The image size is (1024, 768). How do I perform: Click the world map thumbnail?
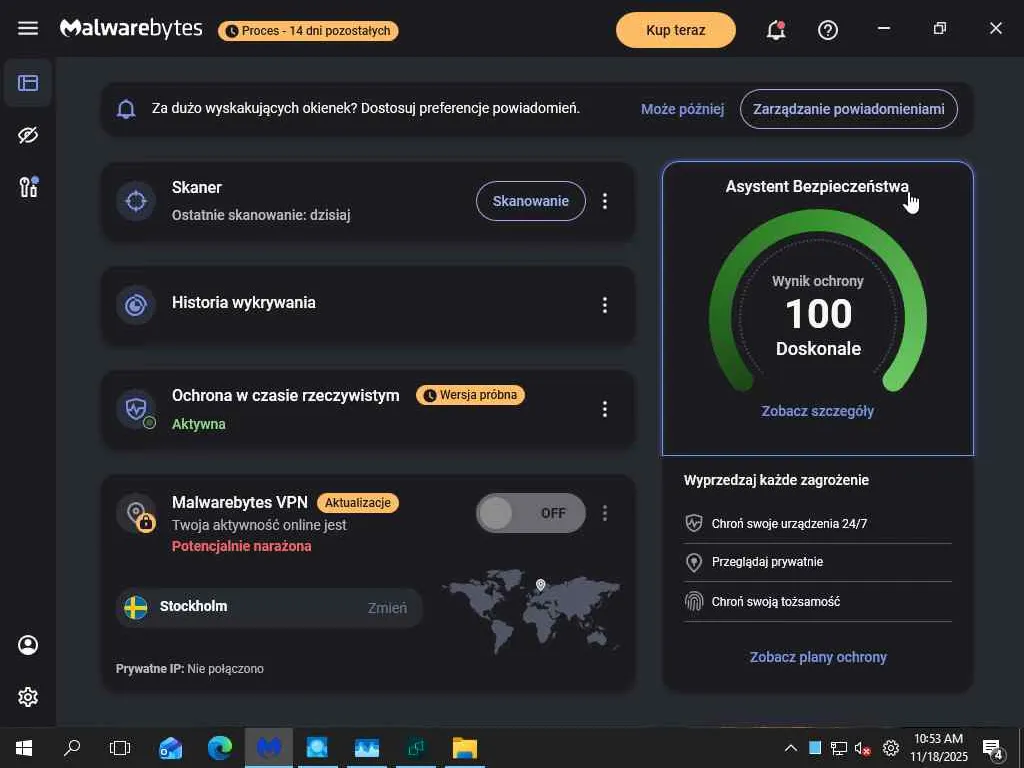(531, 610)
